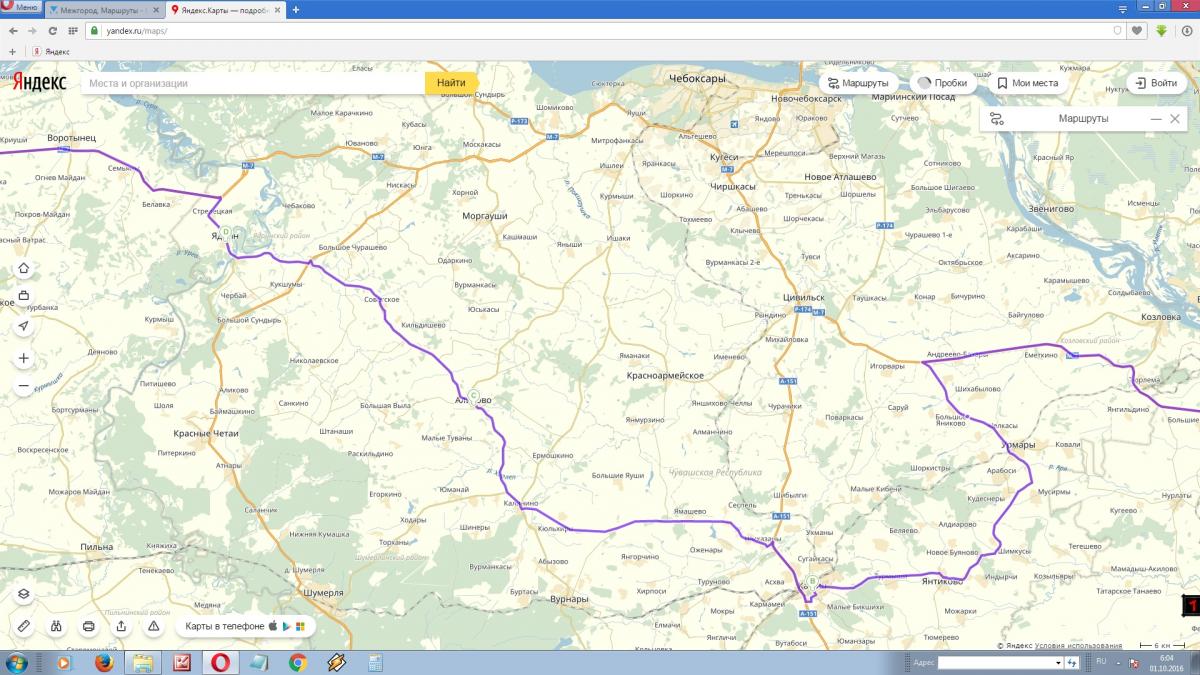Open the calculator from the taskbar

[375, 662]
